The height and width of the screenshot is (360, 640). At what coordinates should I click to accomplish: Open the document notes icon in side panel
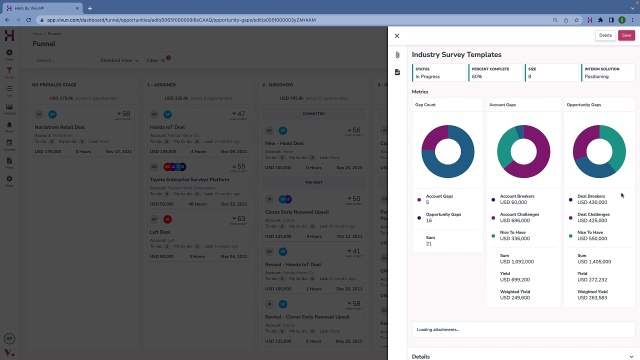398,72
